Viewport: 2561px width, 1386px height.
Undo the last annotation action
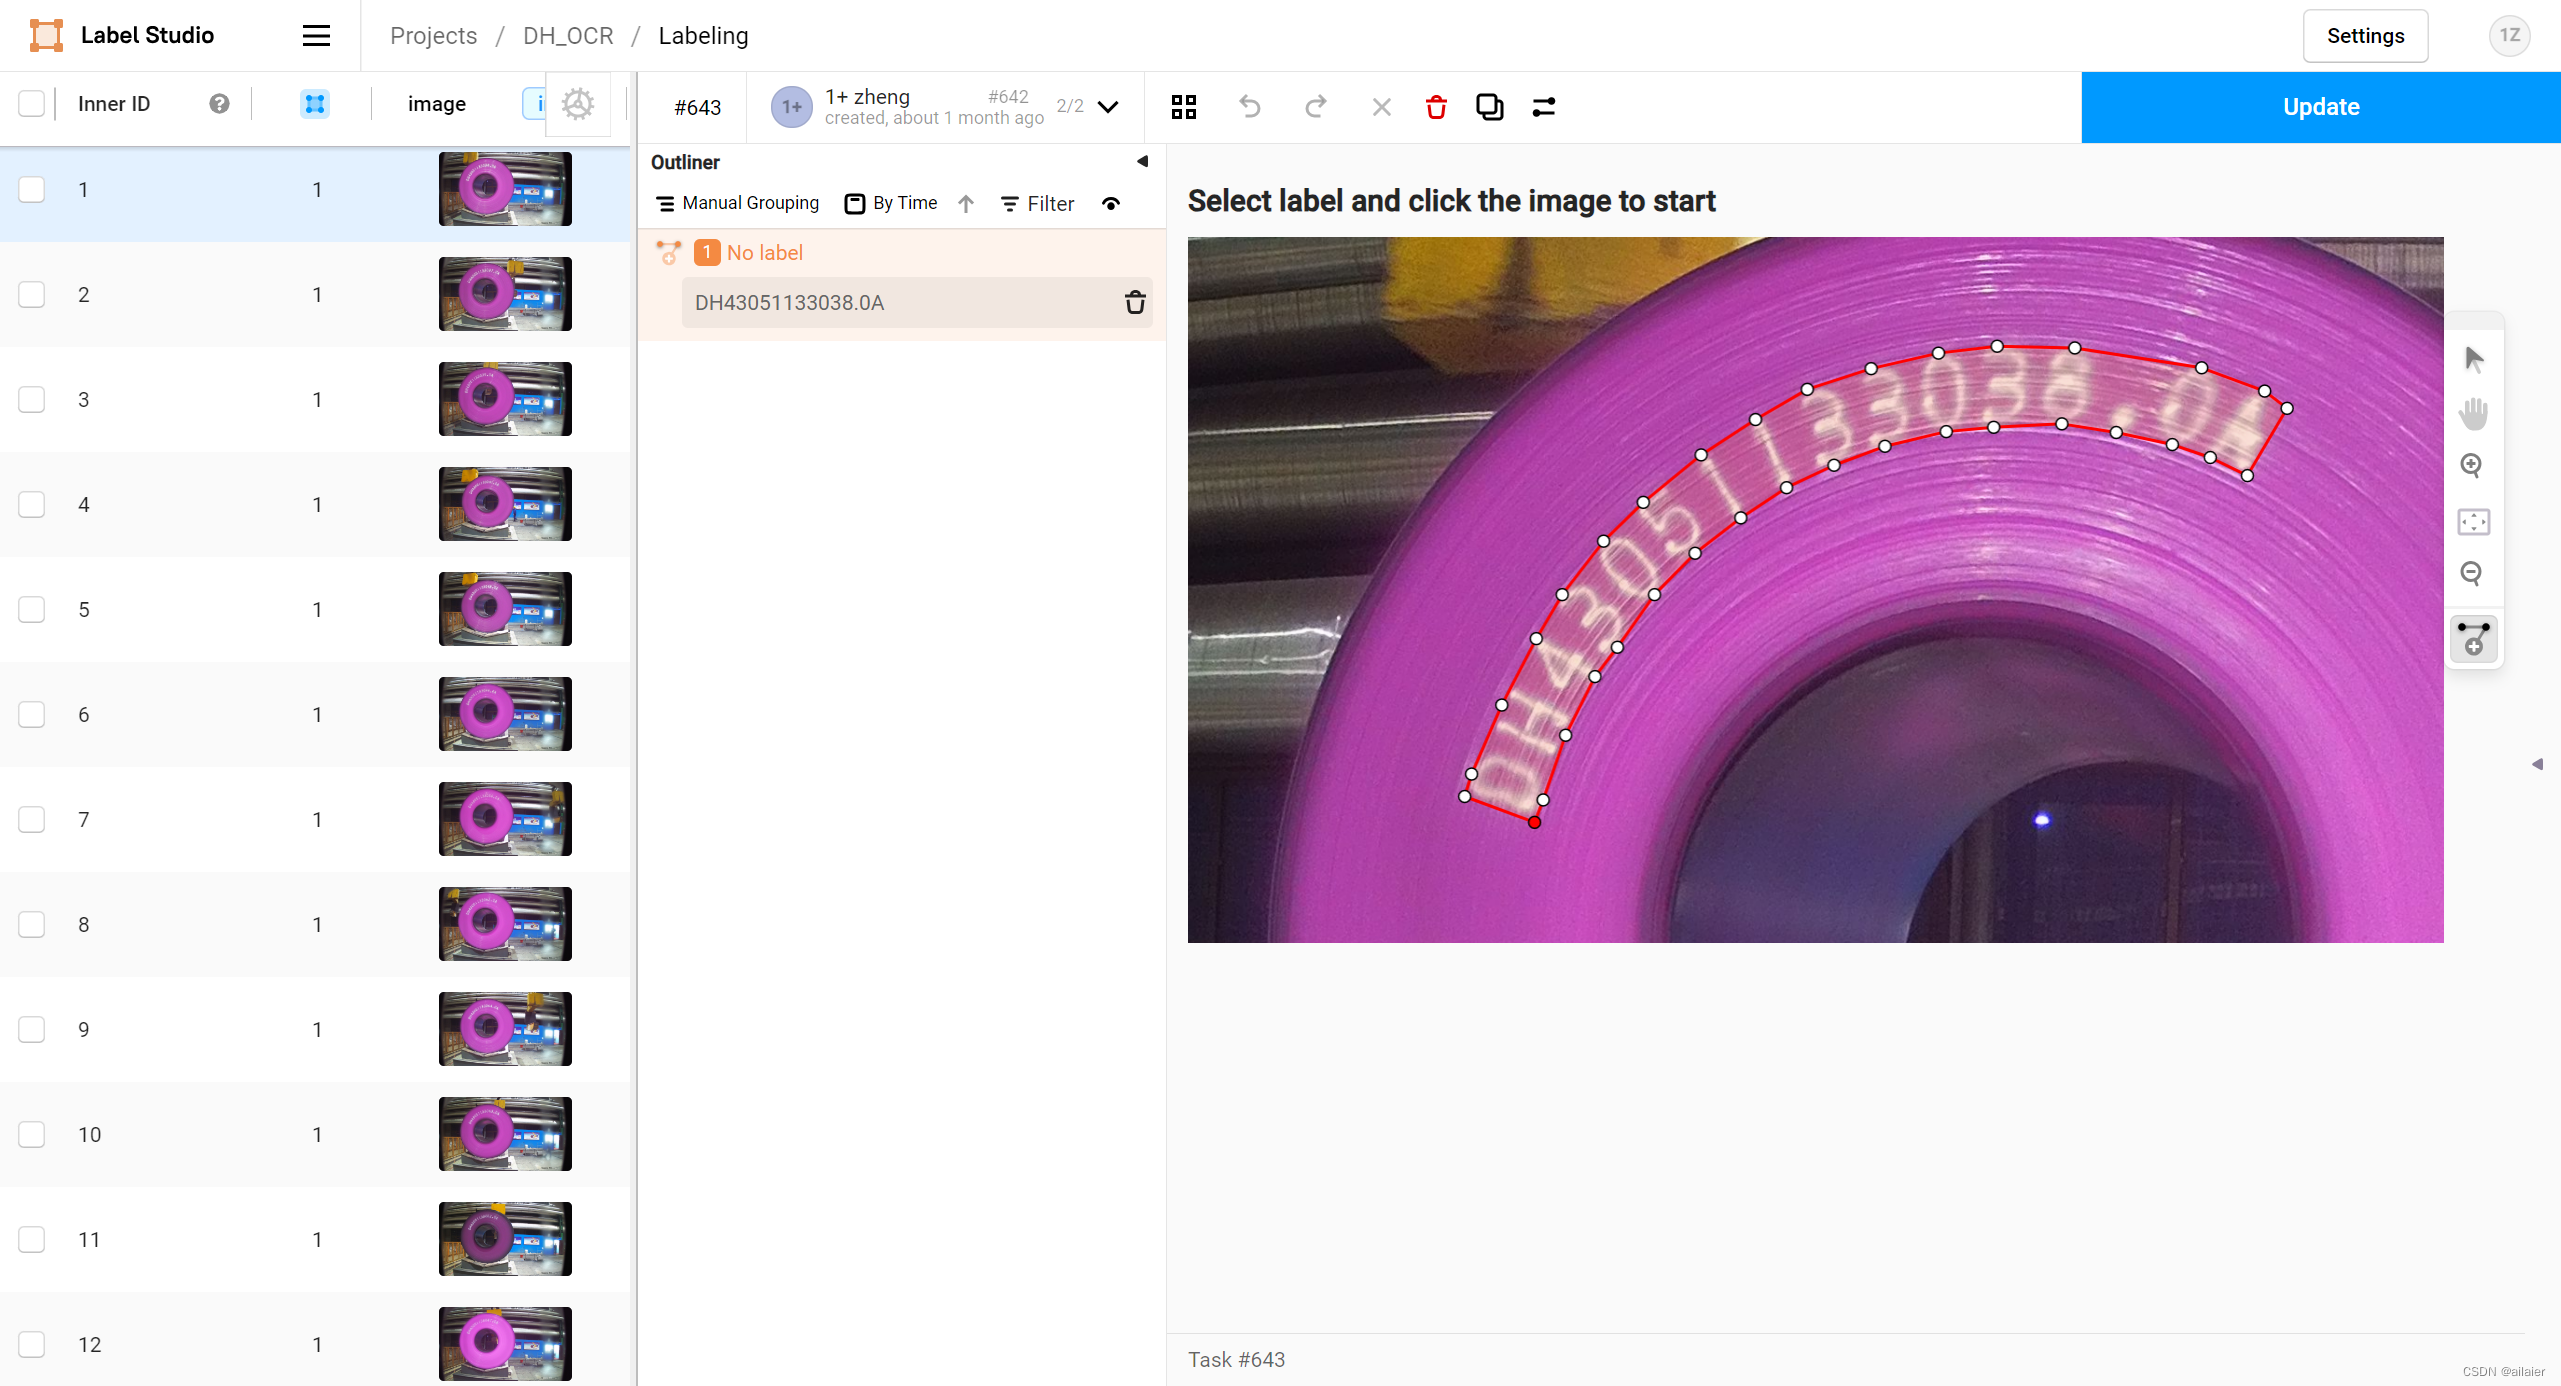pos(1250,107)
